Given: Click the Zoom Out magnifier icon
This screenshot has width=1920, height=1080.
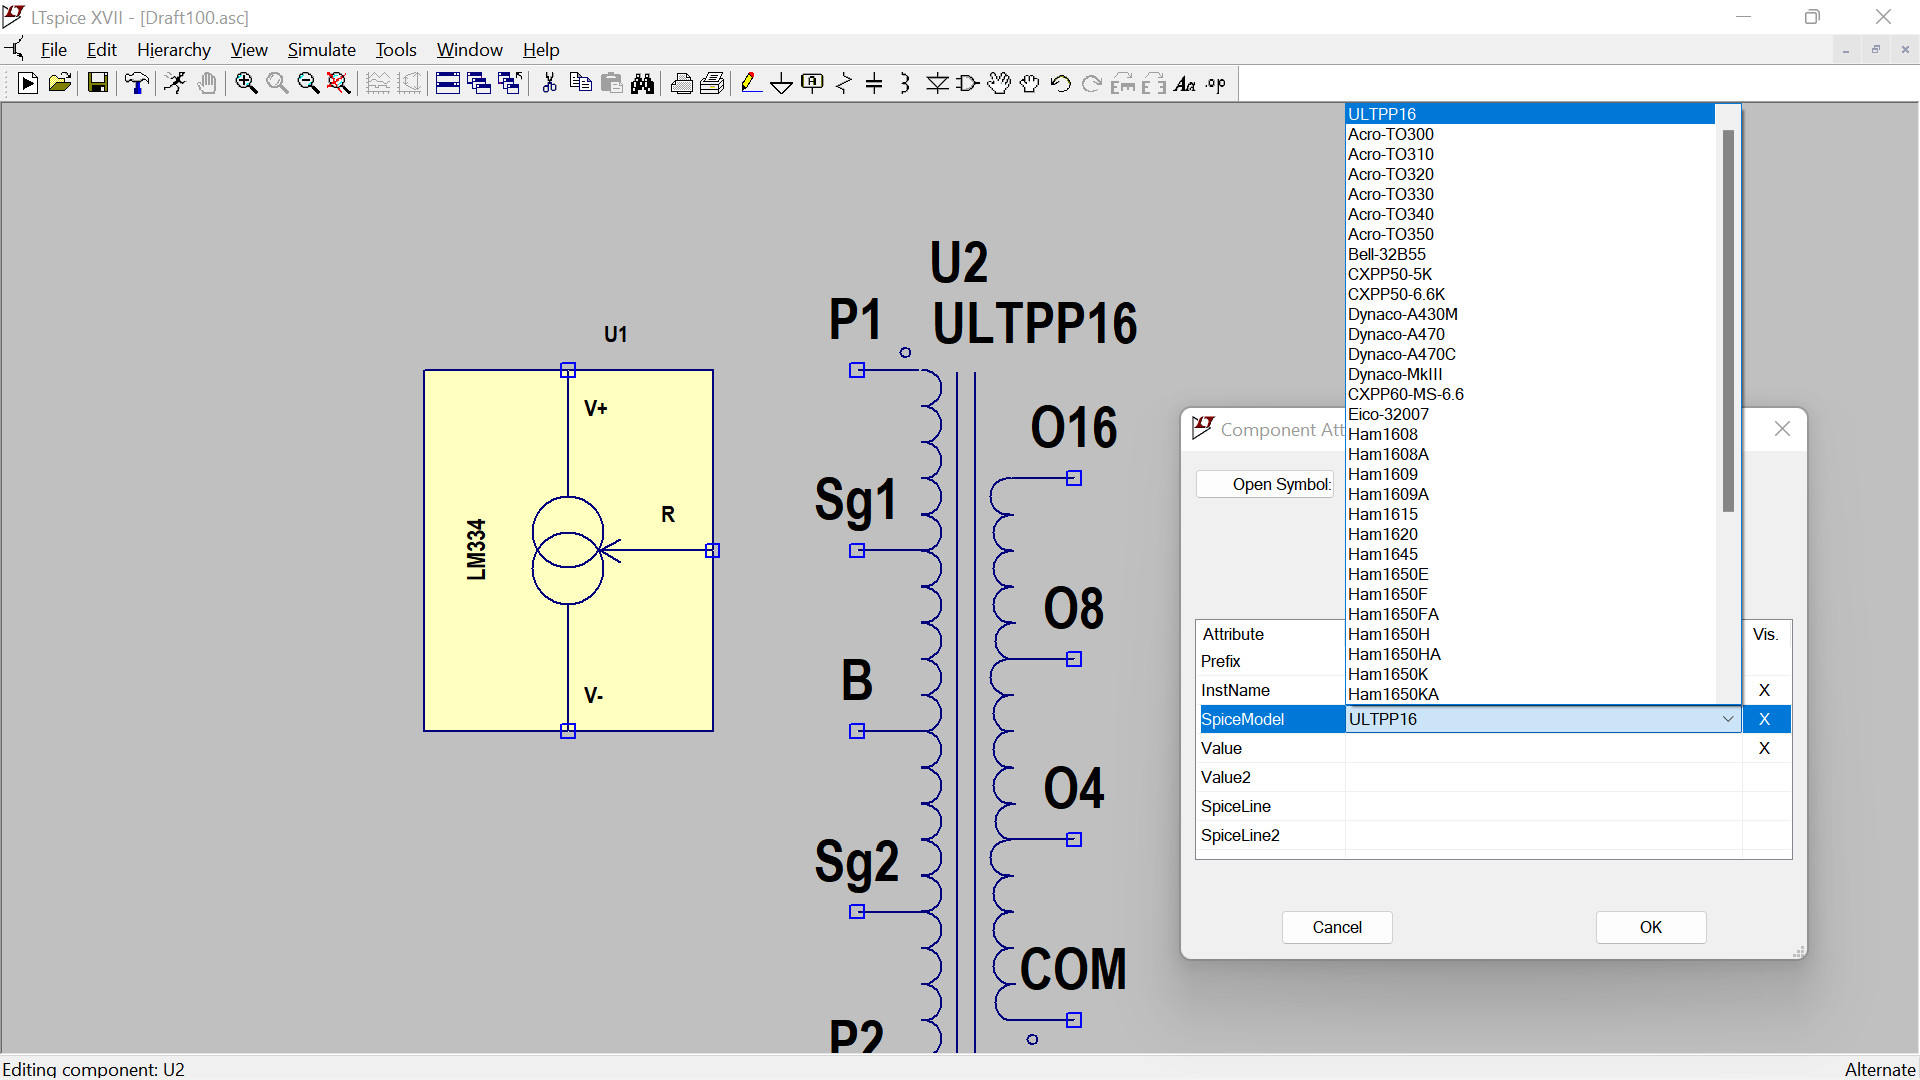Looking at the screenshot, I should (308, 84).
